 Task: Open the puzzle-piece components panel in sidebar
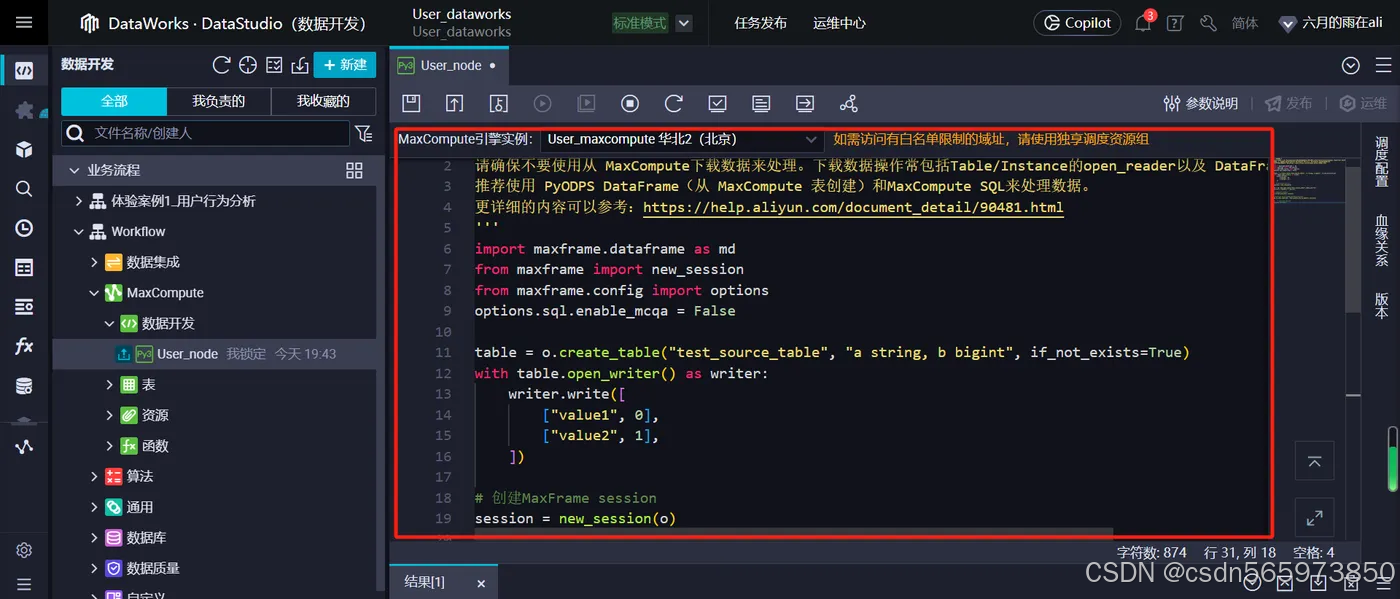pos(24,110)
